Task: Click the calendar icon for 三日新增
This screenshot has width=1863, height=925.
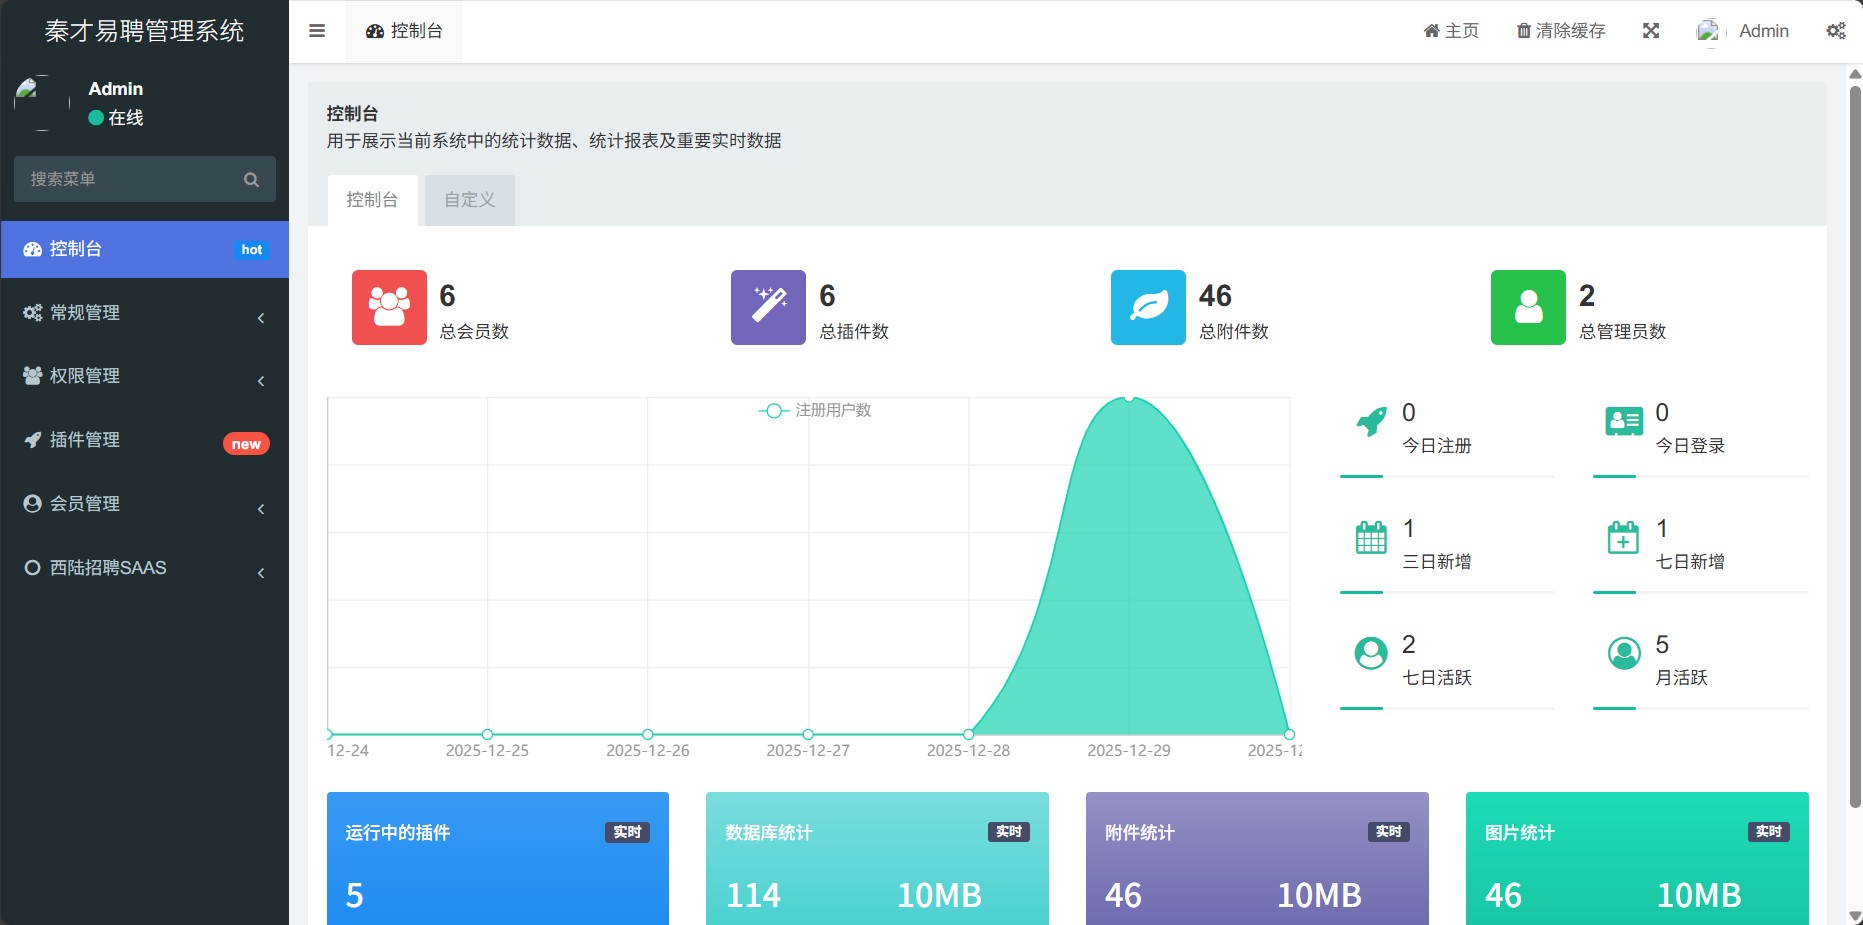Action: [1371, 537]
